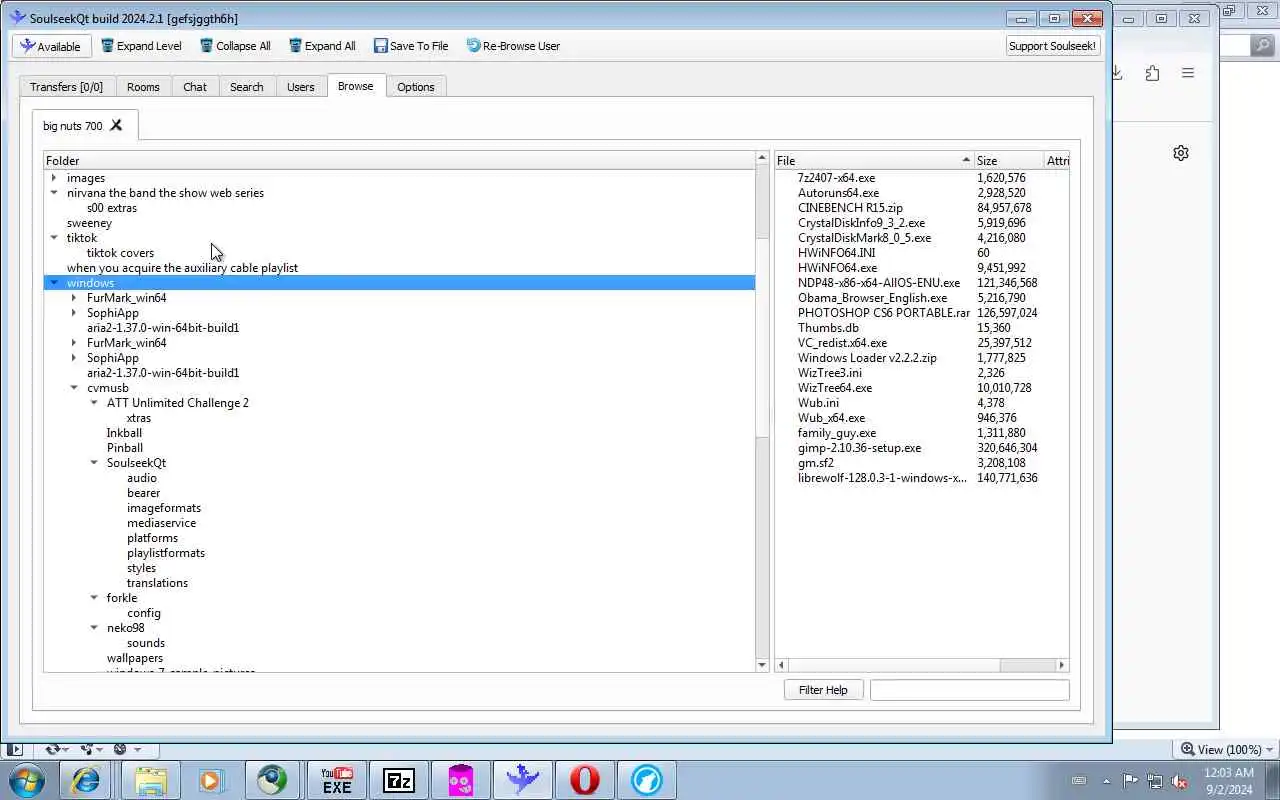Open Windows Explorer from the taskbar
Viewport: 1280px width, 800px height.
tap(150, 780)
